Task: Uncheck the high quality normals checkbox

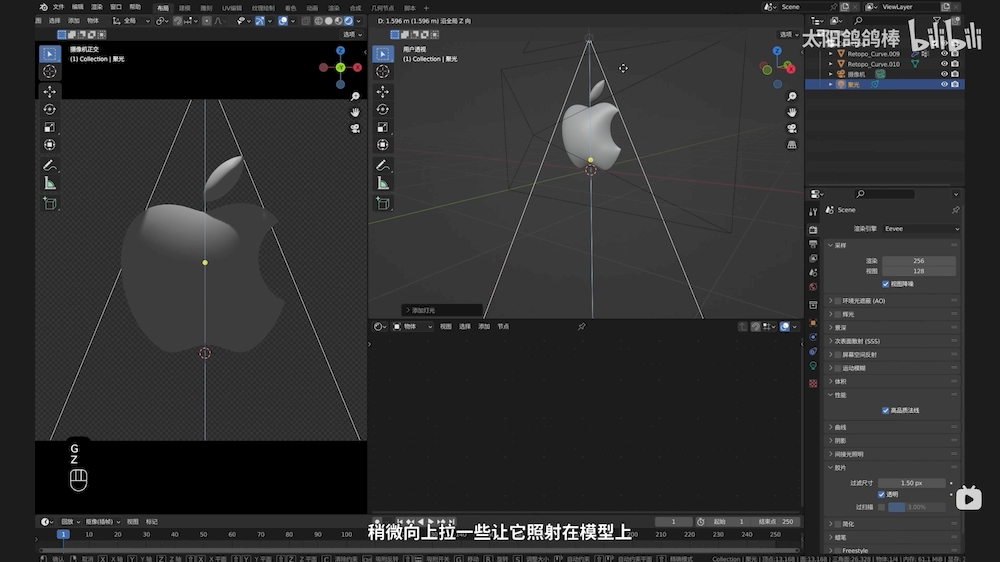Action: pos(885,410)
